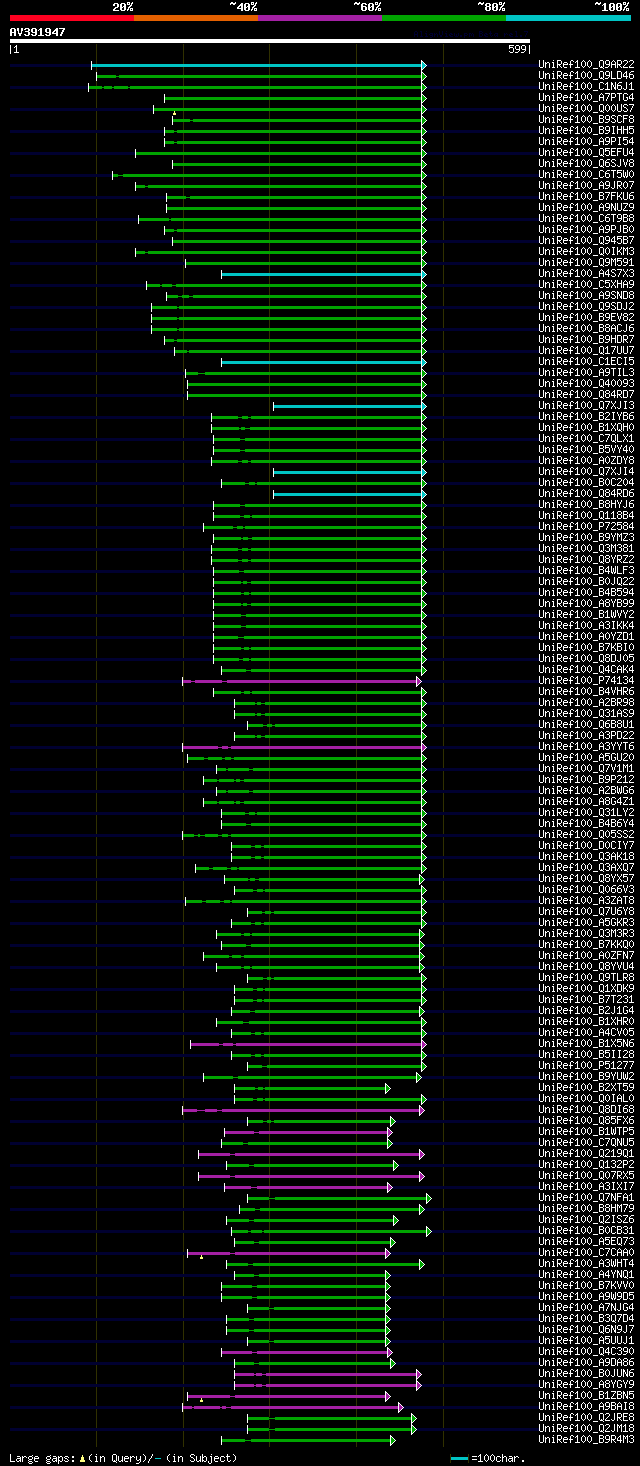The width and height of the screenshot is (640, 1466).
Task: Click the UniRef100_Q40093 label
Action: [x=586, y=383]
